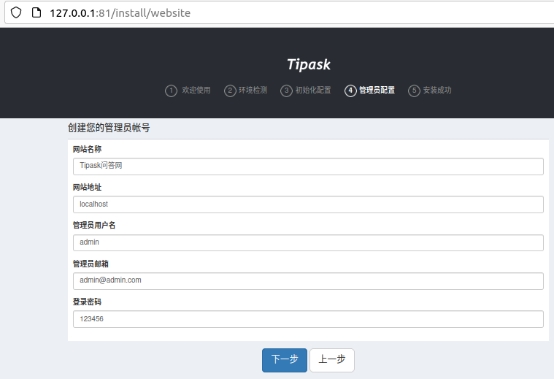Select step 1 欢迎使用
The image size is (554, 379).
[x=188, y=90]
